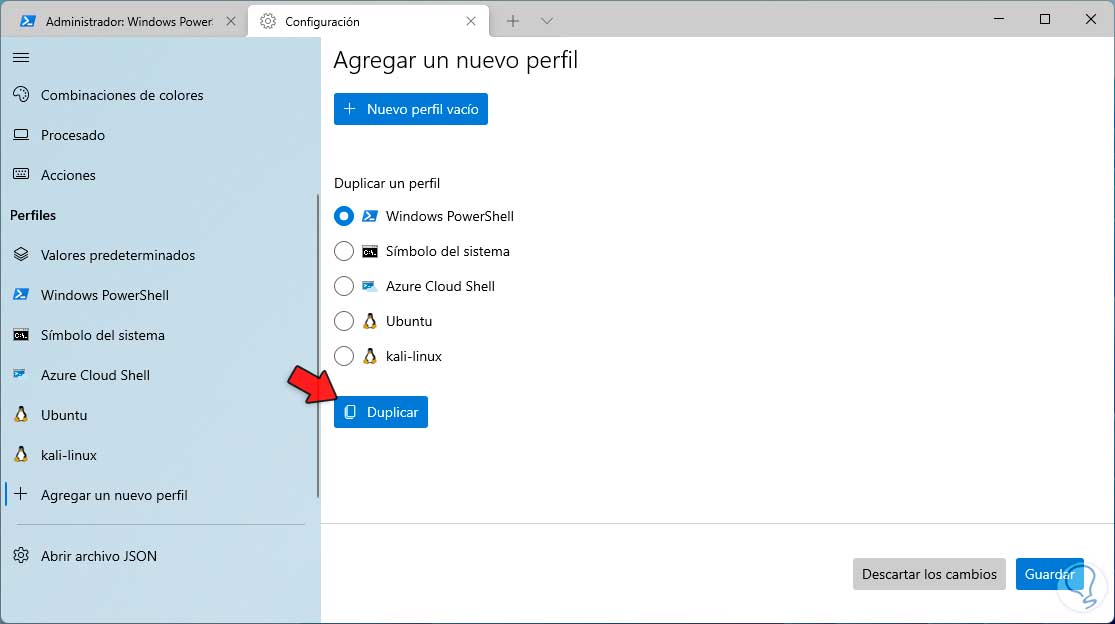
Task: Click the plus icon beside Agregar un nuevo perfil
Action: (21, 494)
